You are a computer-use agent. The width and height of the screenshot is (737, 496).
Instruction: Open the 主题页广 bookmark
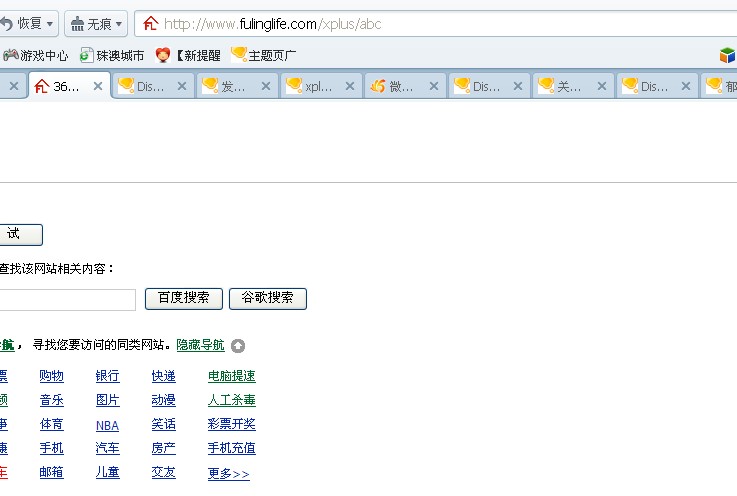point(264,55)
